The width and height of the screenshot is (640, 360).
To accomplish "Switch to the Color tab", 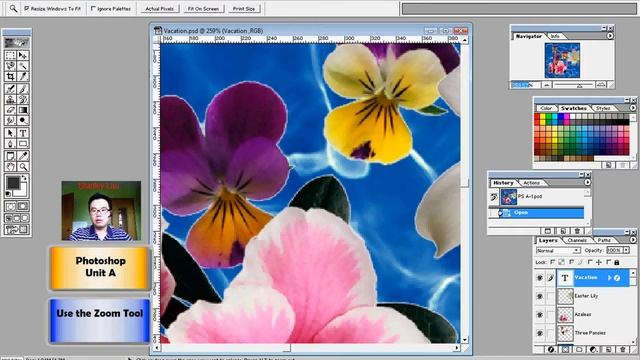I will [546, 108].
